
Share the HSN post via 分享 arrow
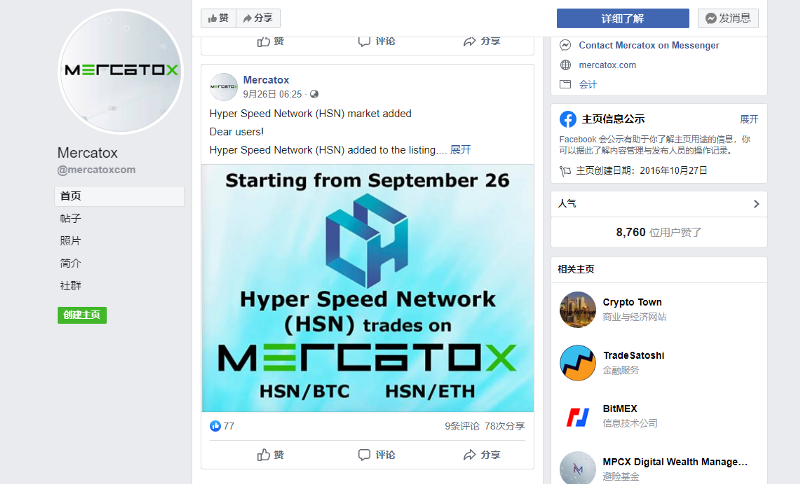pos(482,455)
